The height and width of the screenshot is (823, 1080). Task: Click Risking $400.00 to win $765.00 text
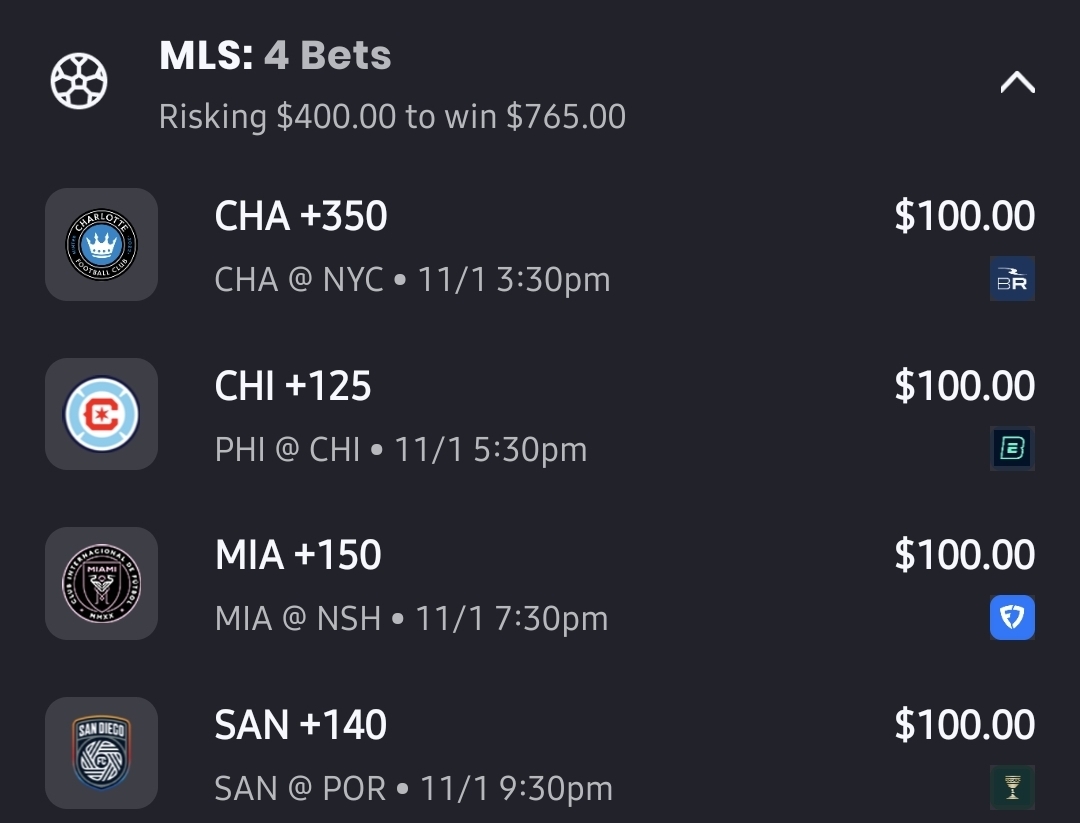pos(392,117)
